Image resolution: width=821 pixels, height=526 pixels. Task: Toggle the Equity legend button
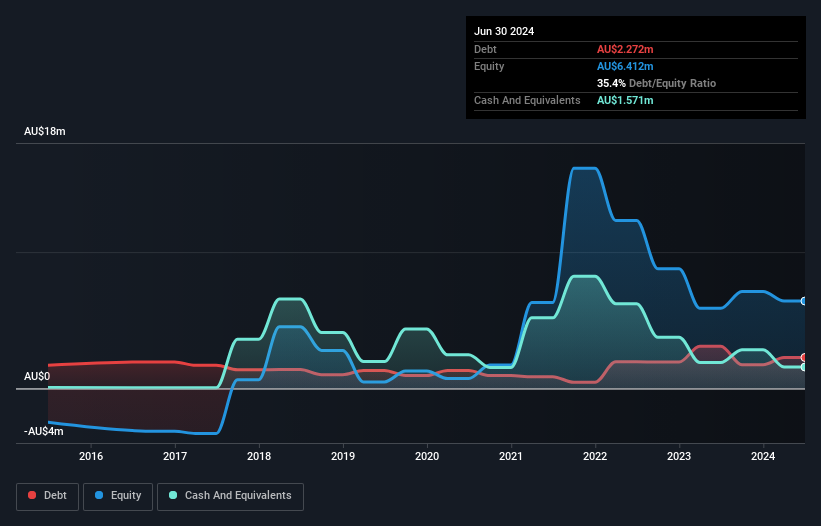coord(118,496)
